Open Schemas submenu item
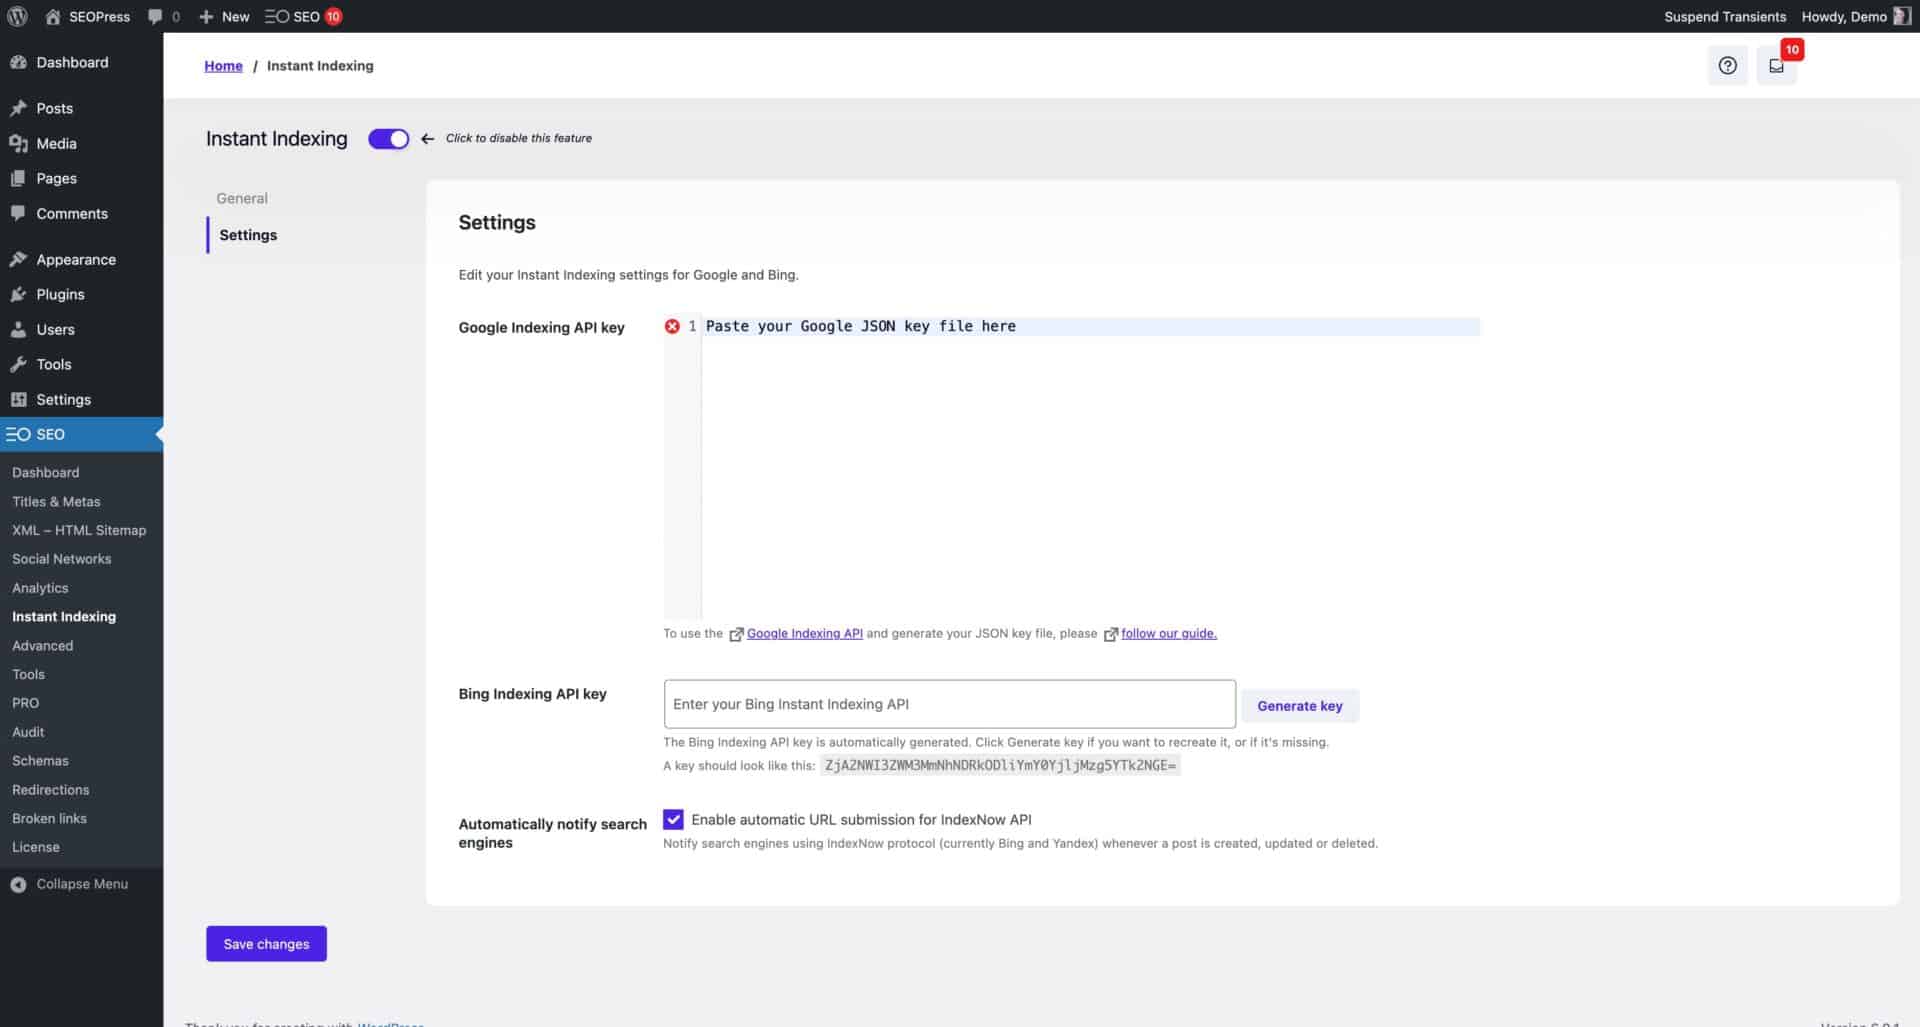 point(40,761)
